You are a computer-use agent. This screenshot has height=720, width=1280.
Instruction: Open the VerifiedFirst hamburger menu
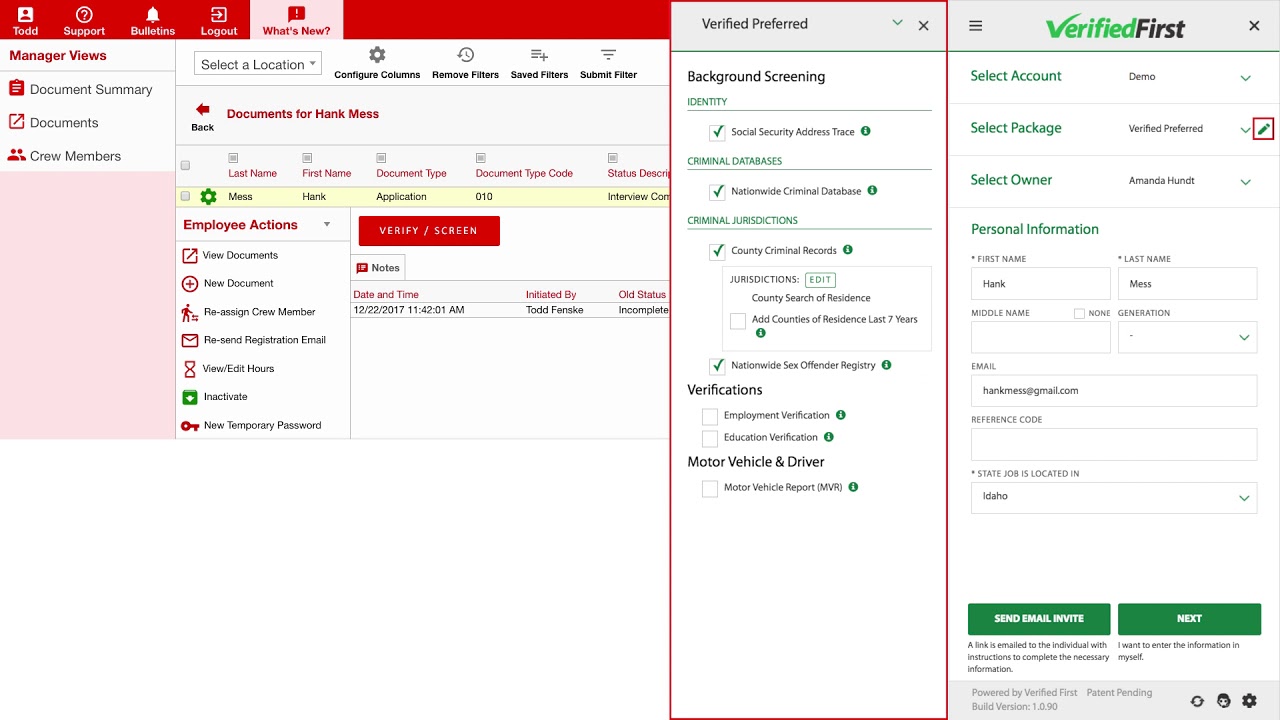pyautogui.click(x=976, y=26)
